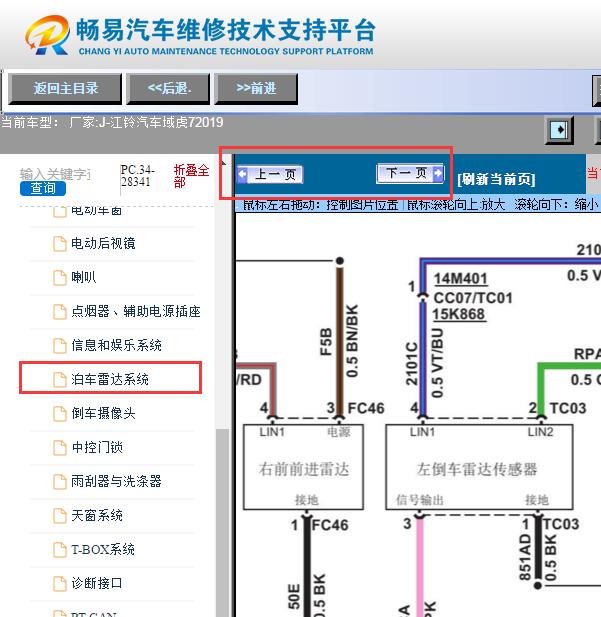Click document icon beside 喇叭
The image size is (601, 617).
pyautogui.click(x=59, y=278)
